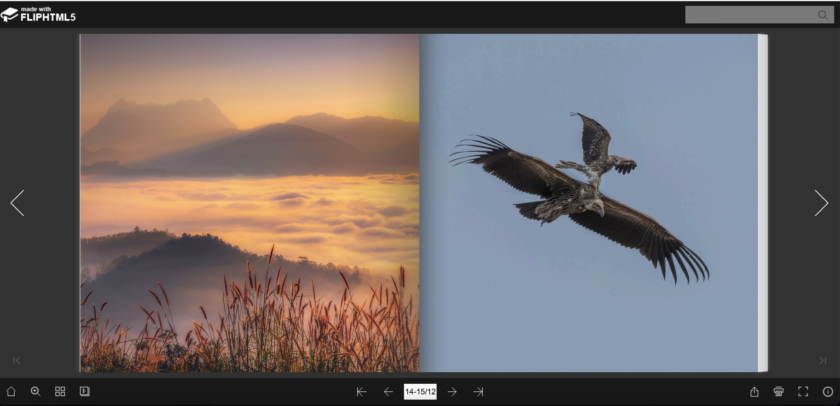Image resolution: width=840 pixels, height=406 pixels.
Task: Click the page number field 14-15
Action: click(x=420, y=392)
